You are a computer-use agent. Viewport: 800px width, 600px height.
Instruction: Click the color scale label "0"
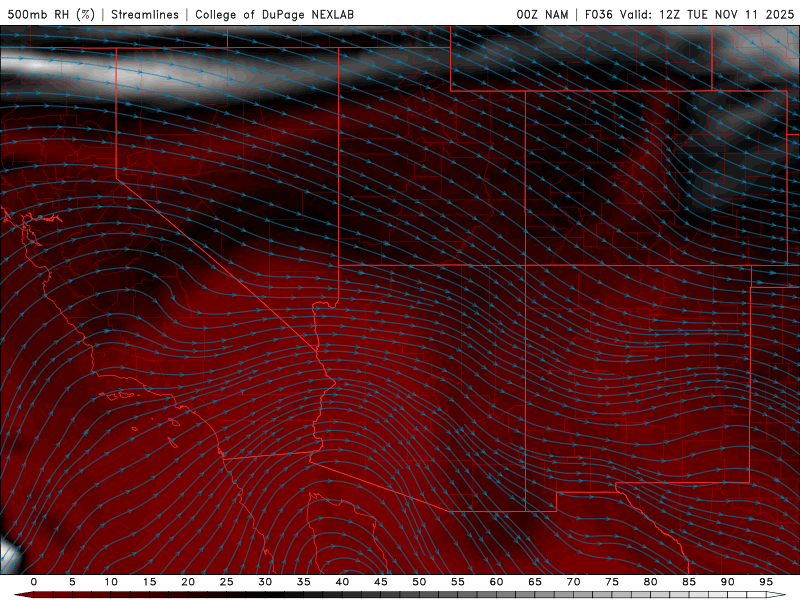click(x=34, y=582)
